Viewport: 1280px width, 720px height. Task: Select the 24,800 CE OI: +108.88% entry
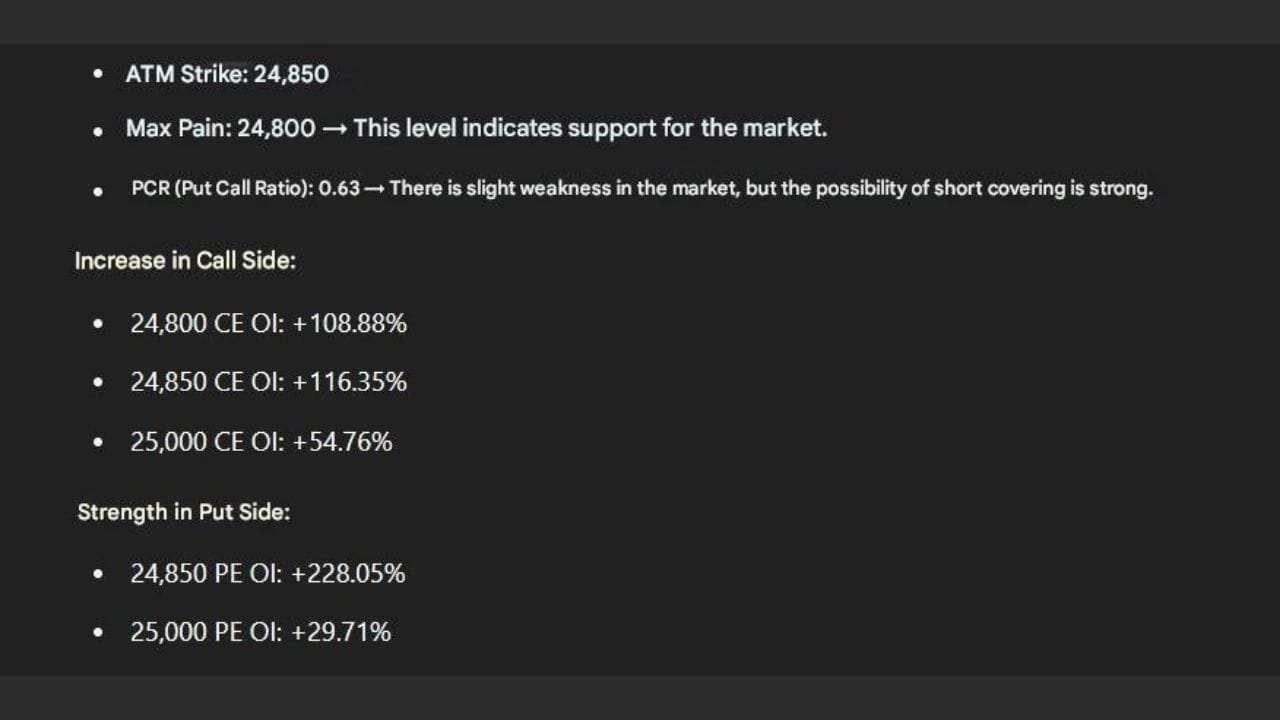(268, 324)
